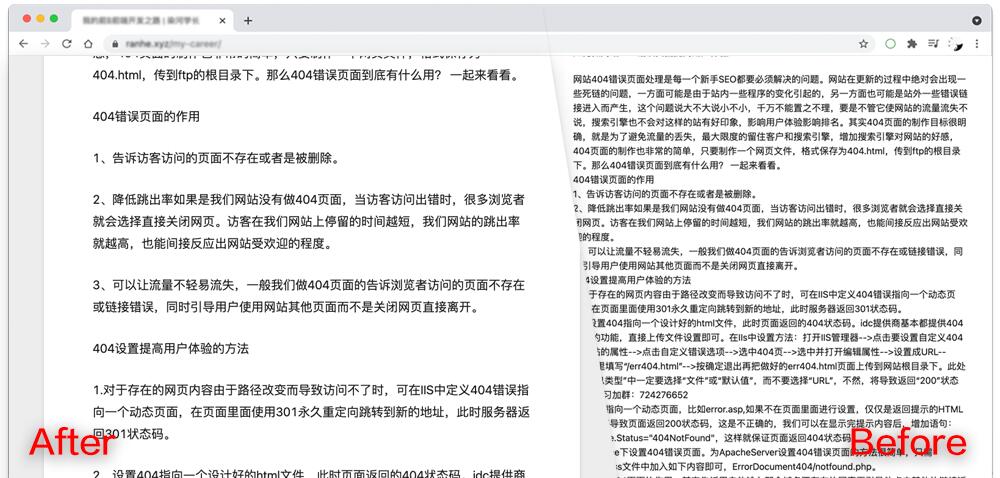Expand the tab search dropdown arrow
1000x478 pixels.
tap(977, 20)
